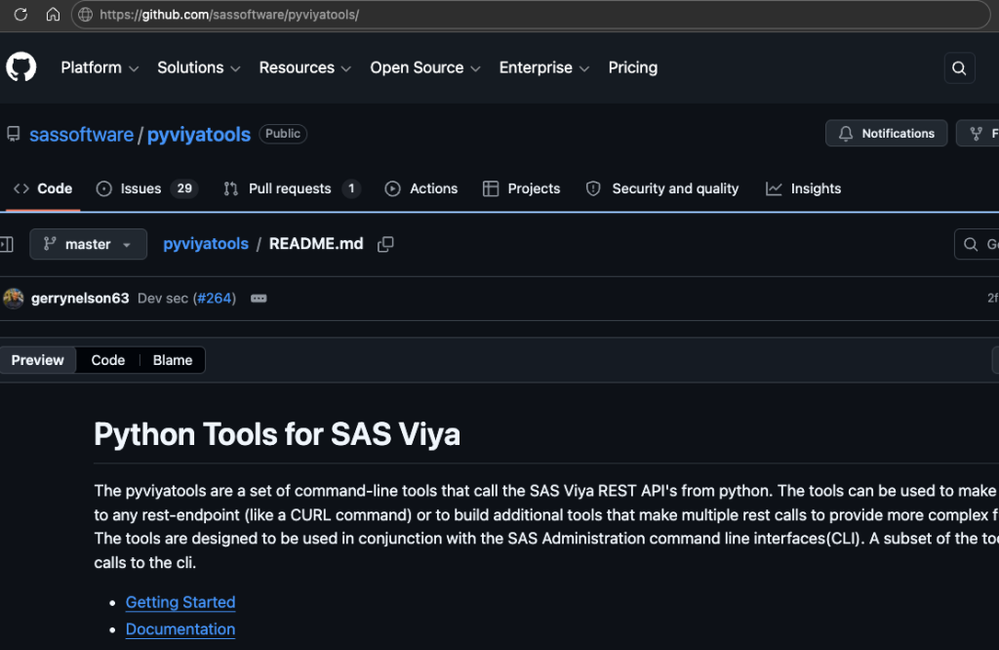Image resolution: width=999 pixels, height=650 pixels.
Task: Expand the Platform menu
Action: pos(99,68)
